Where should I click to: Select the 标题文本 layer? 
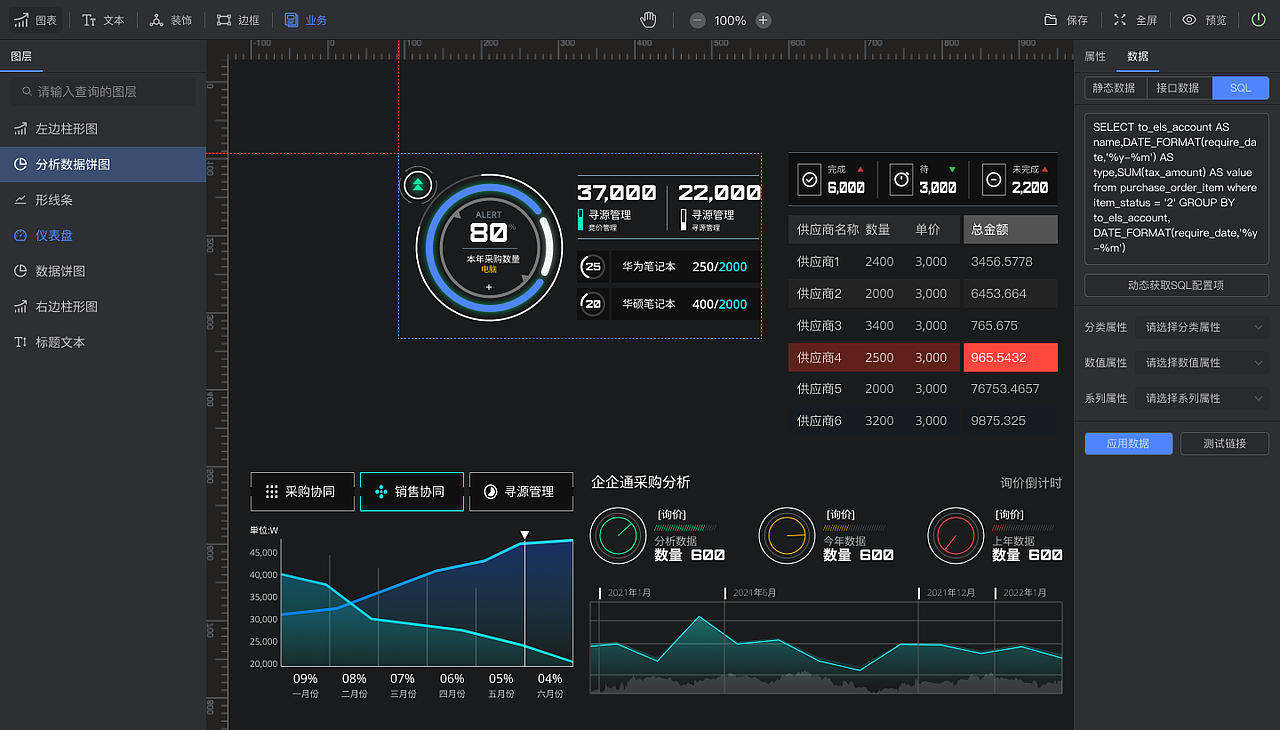103,342
